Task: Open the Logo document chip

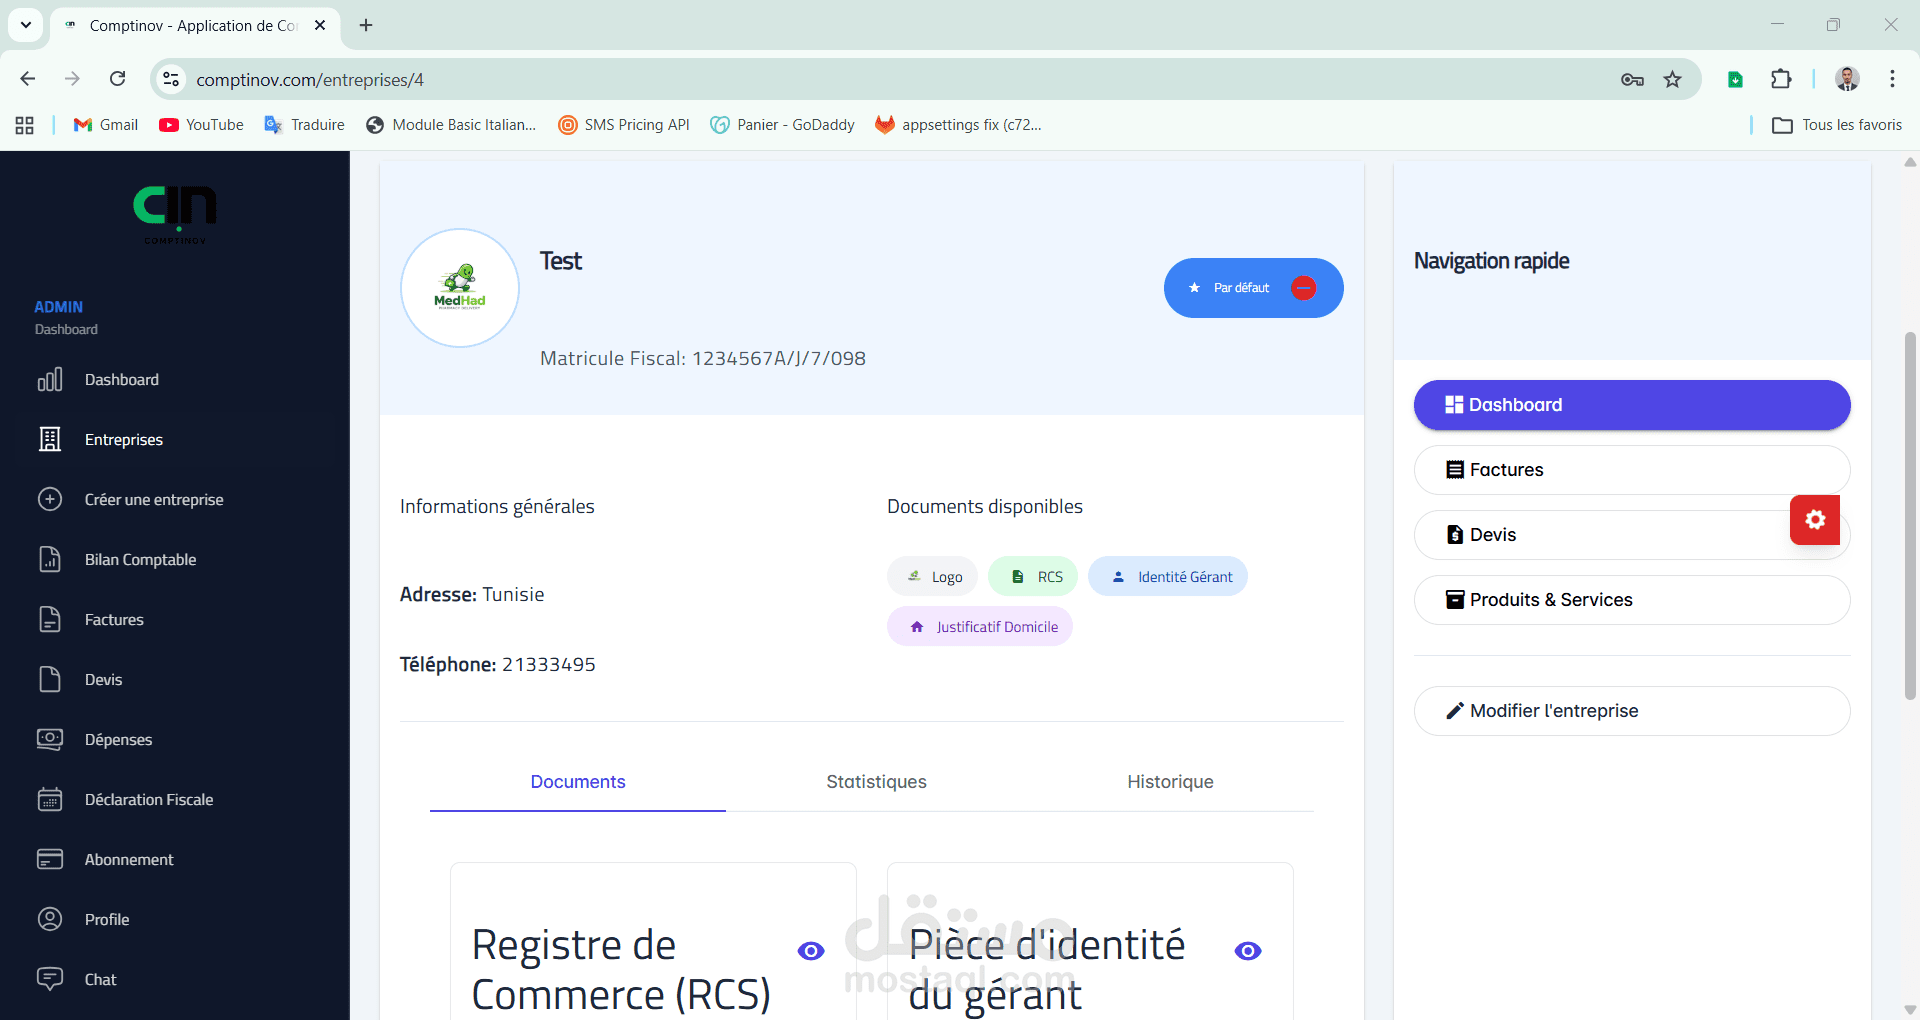Action: (x=932, y=577)
